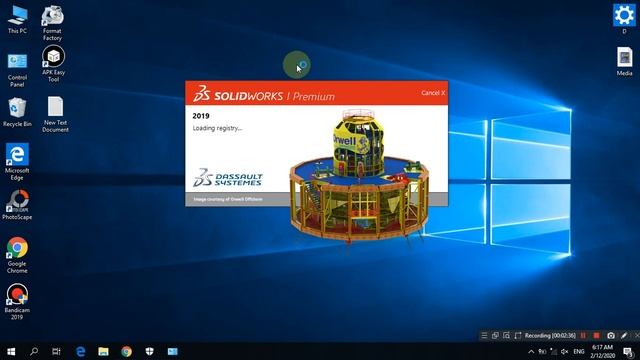640x360 pixels.
Task: Click the magnifier search-area icon in the recorder bar
Action: coord(507,336)
